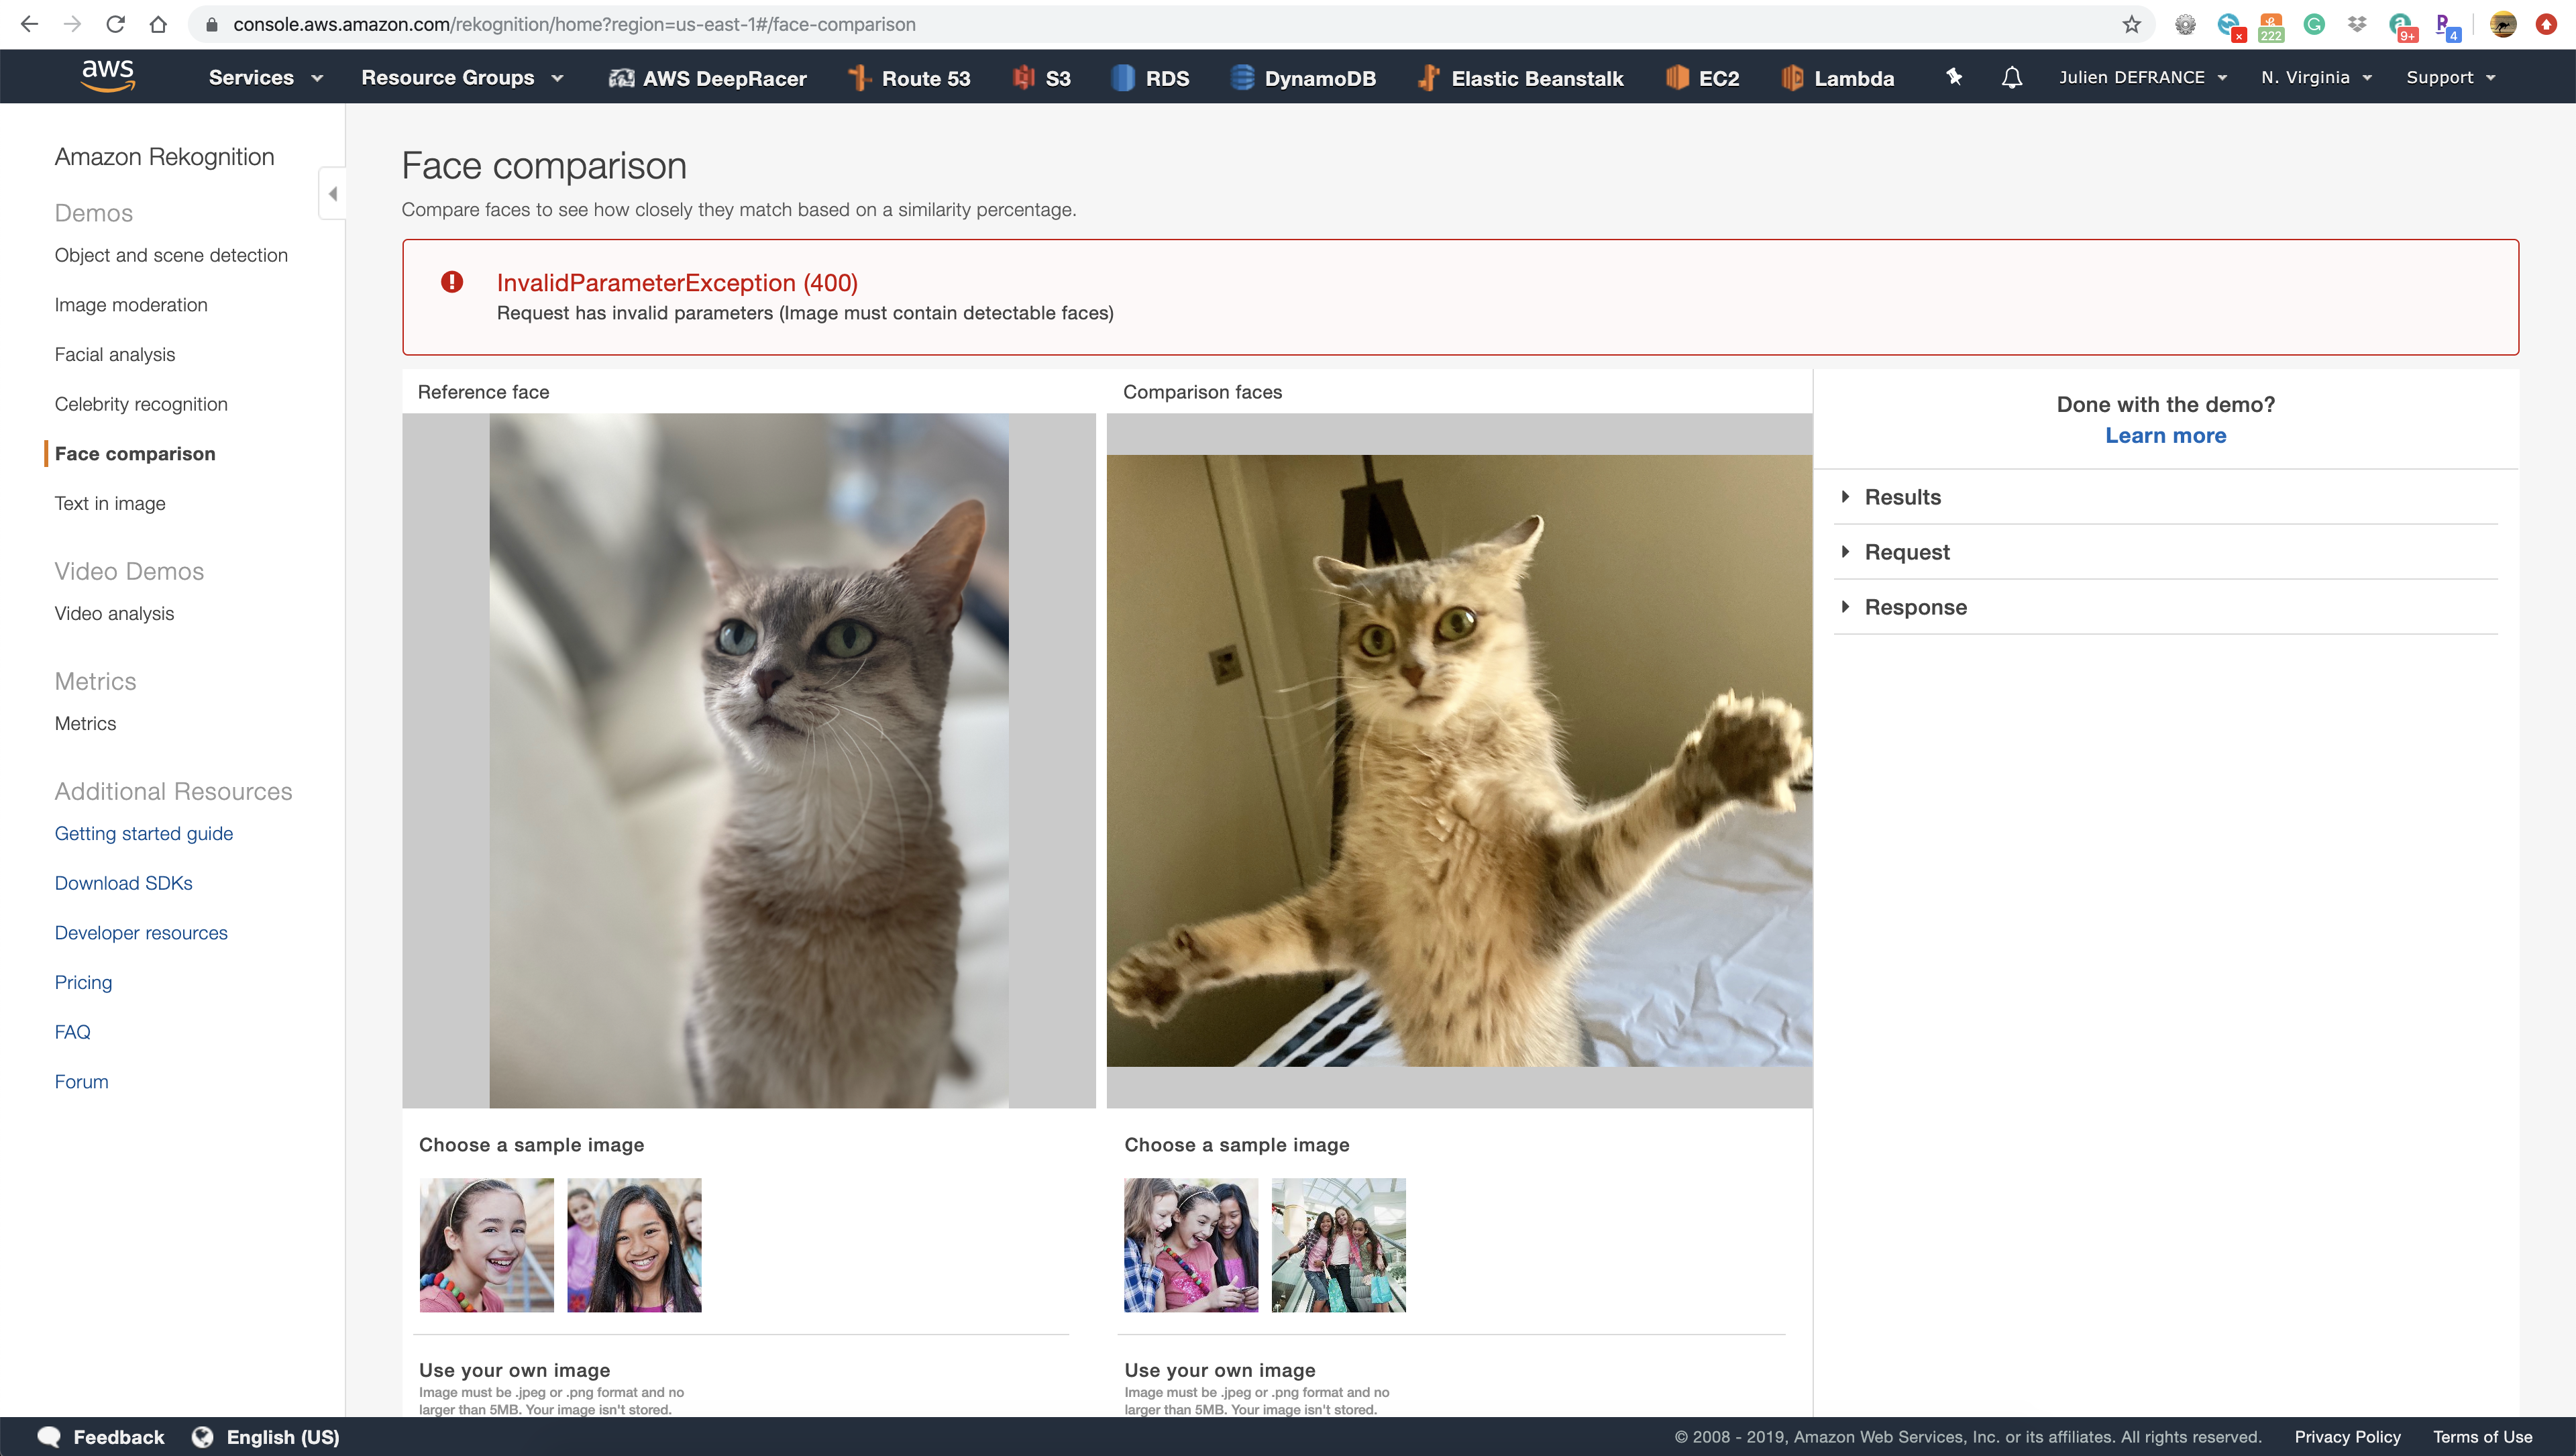Open the Lambda shortcut

tap(1838, 78)
